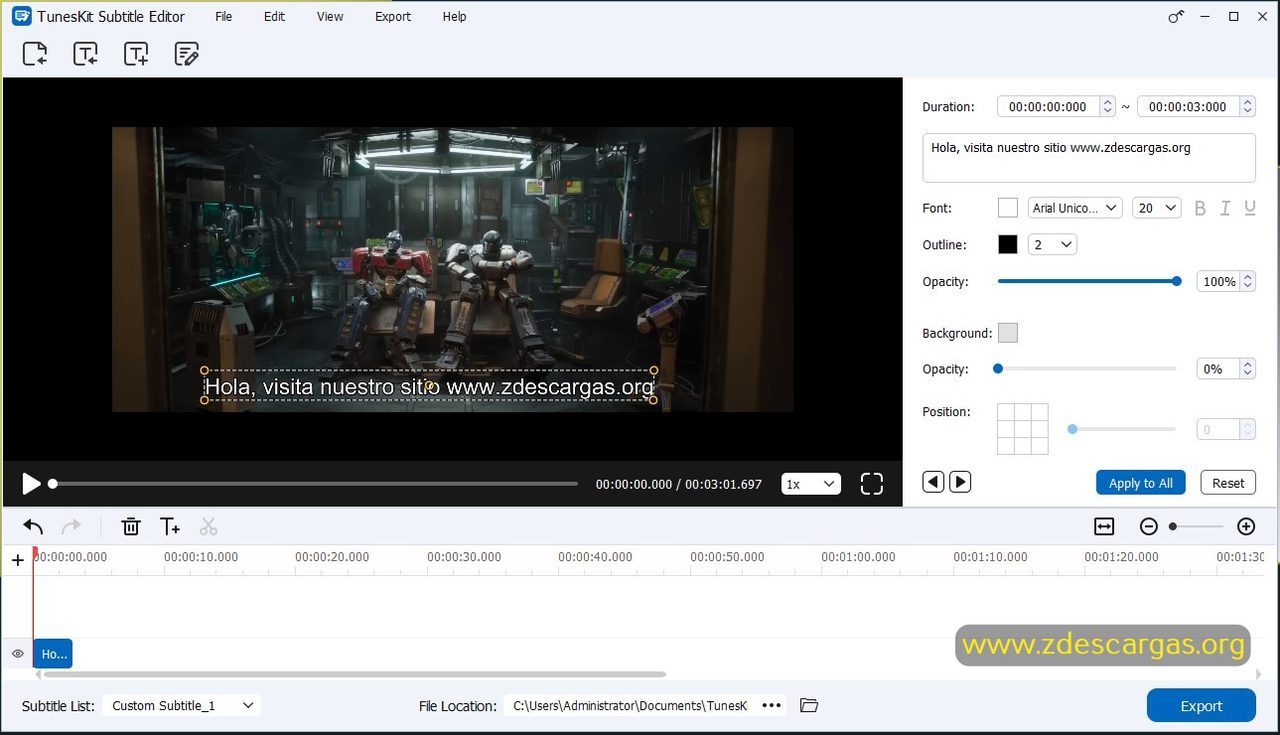Adjust the background opacity 0% stepper
Viewport: 1280px width, 735px height.
pos(1247,369)
